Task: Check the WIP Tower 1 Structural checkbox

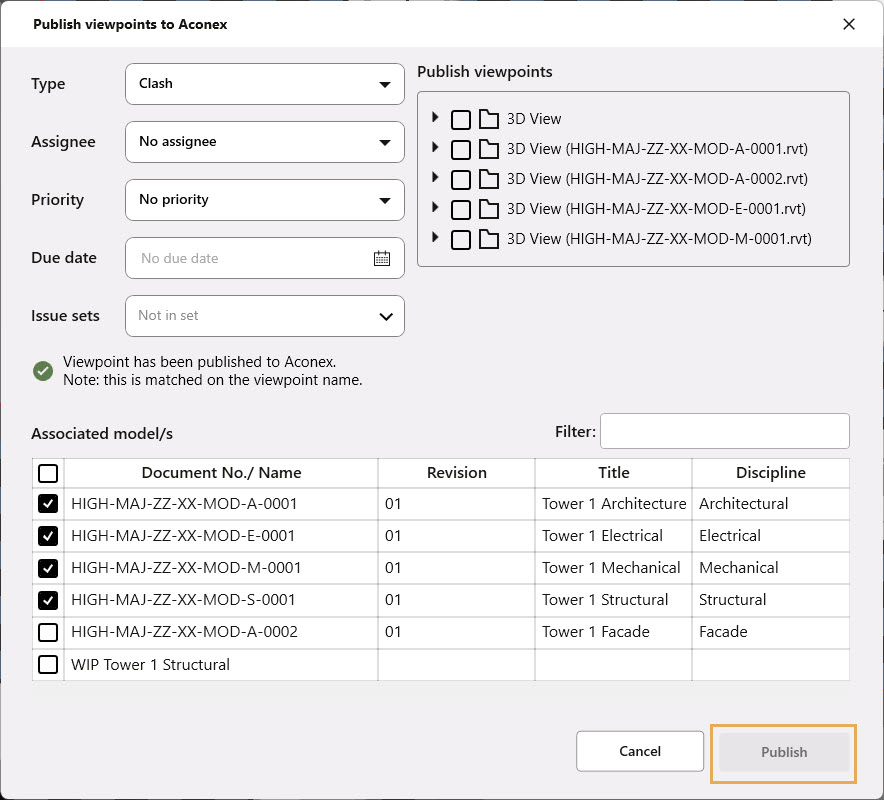Action: (48, 664)
